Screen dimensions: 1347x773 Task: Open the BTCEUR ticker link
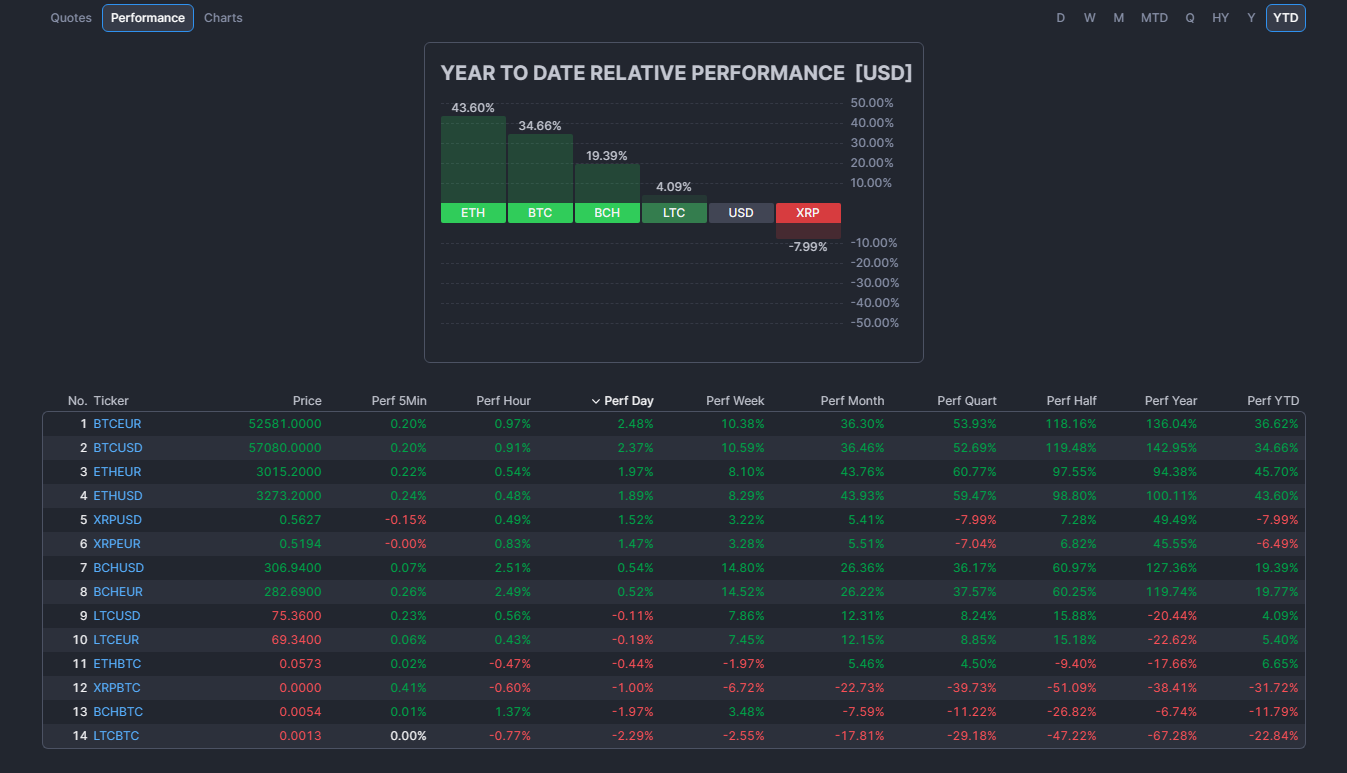(117, 424)
